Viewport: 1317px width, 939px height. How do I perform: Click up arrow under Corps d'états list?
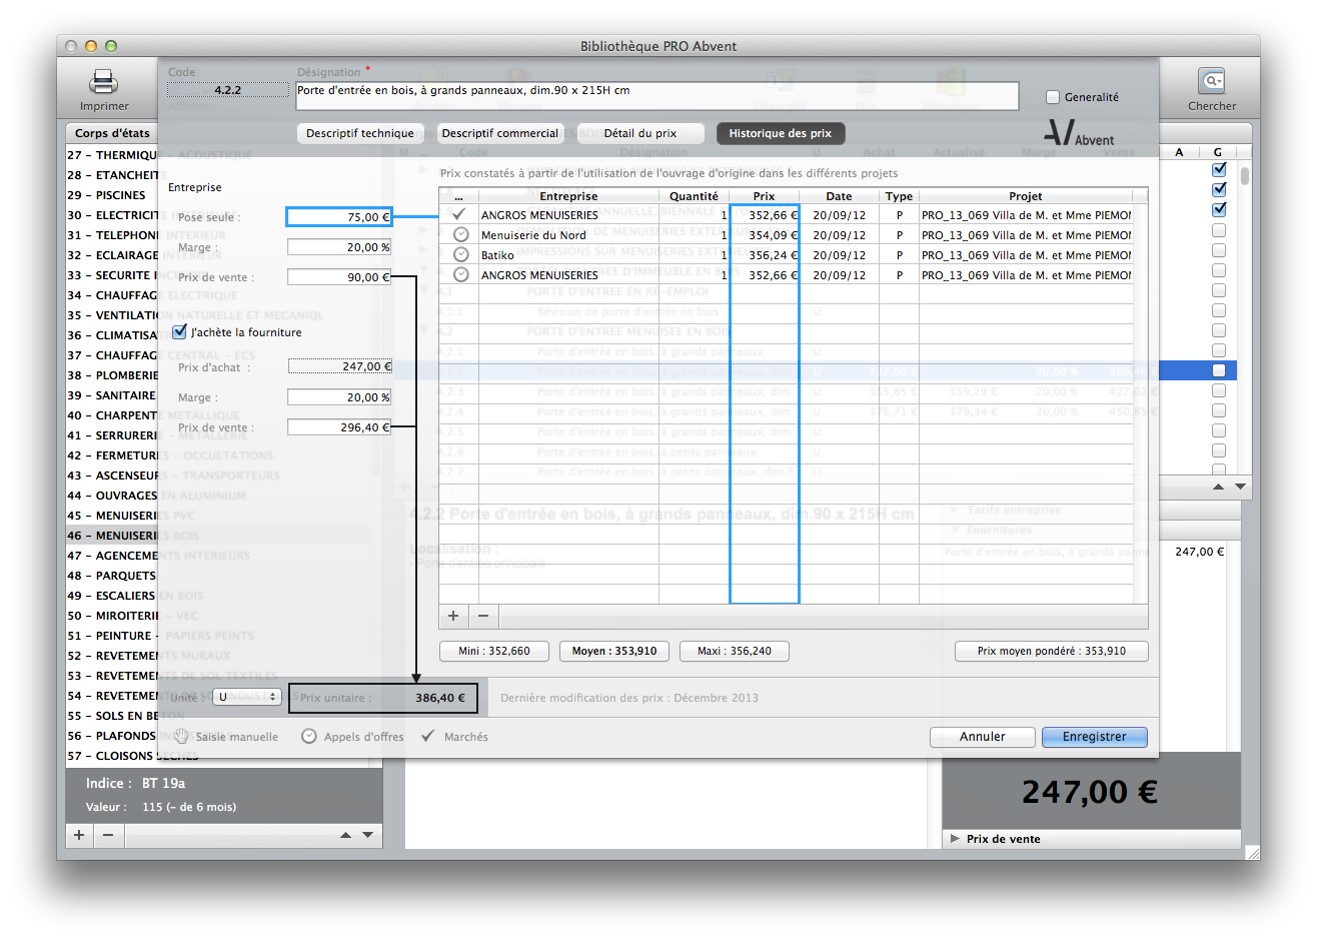click(x=345, y=835)
